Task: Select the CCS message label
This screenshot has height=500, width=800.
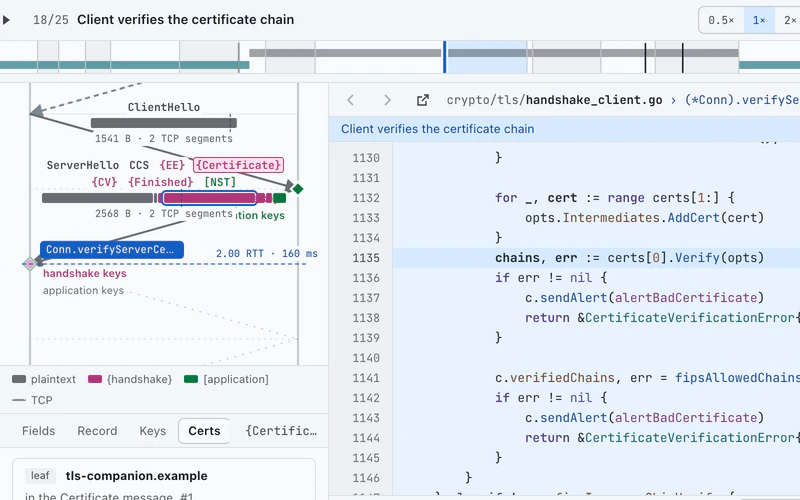Action: (139, 165)
